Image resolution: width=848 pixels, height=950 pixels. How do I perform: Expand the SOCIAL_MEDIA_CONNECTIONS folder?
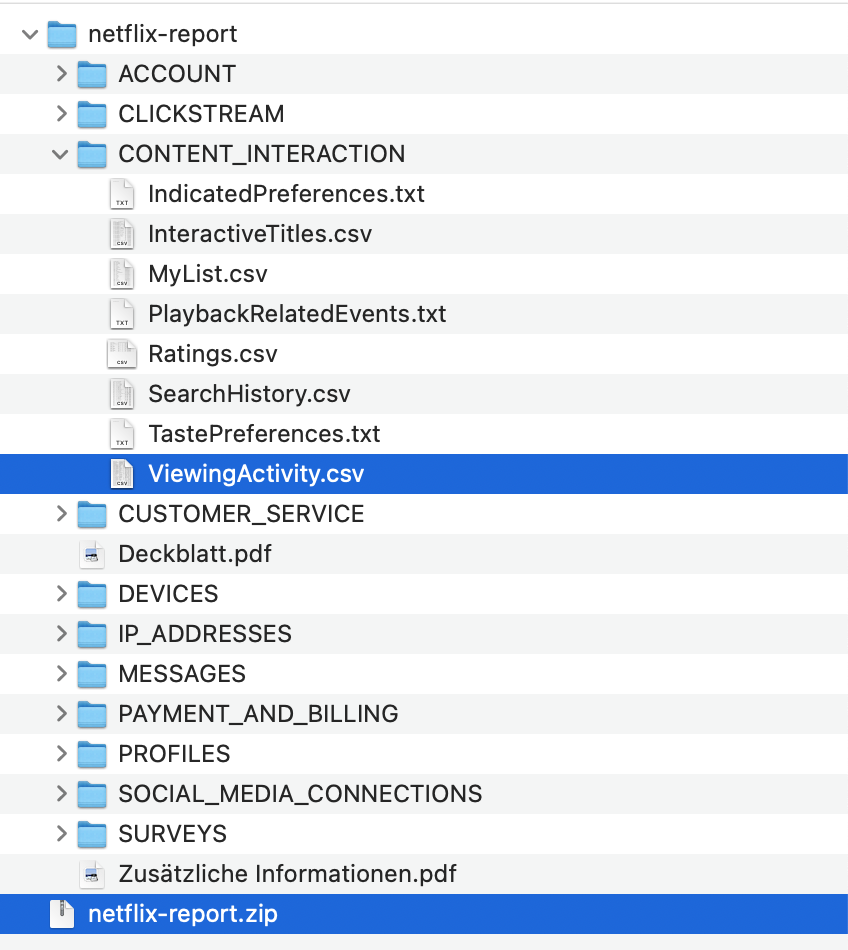pos(63,794)
